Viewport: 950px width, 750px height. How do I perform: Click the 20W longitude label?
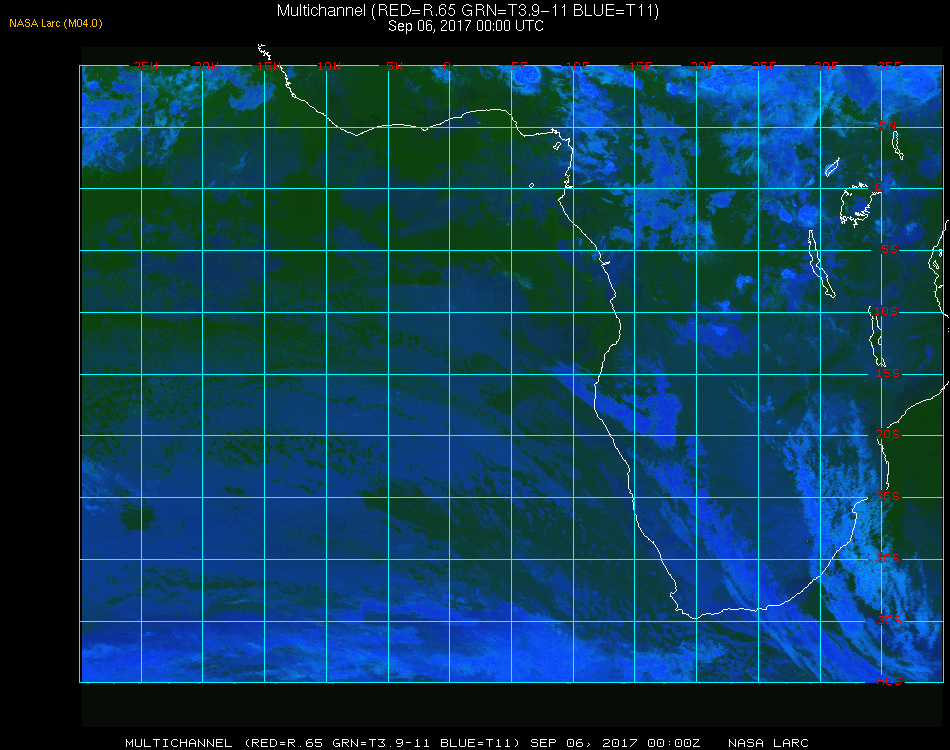coord(207,66)
